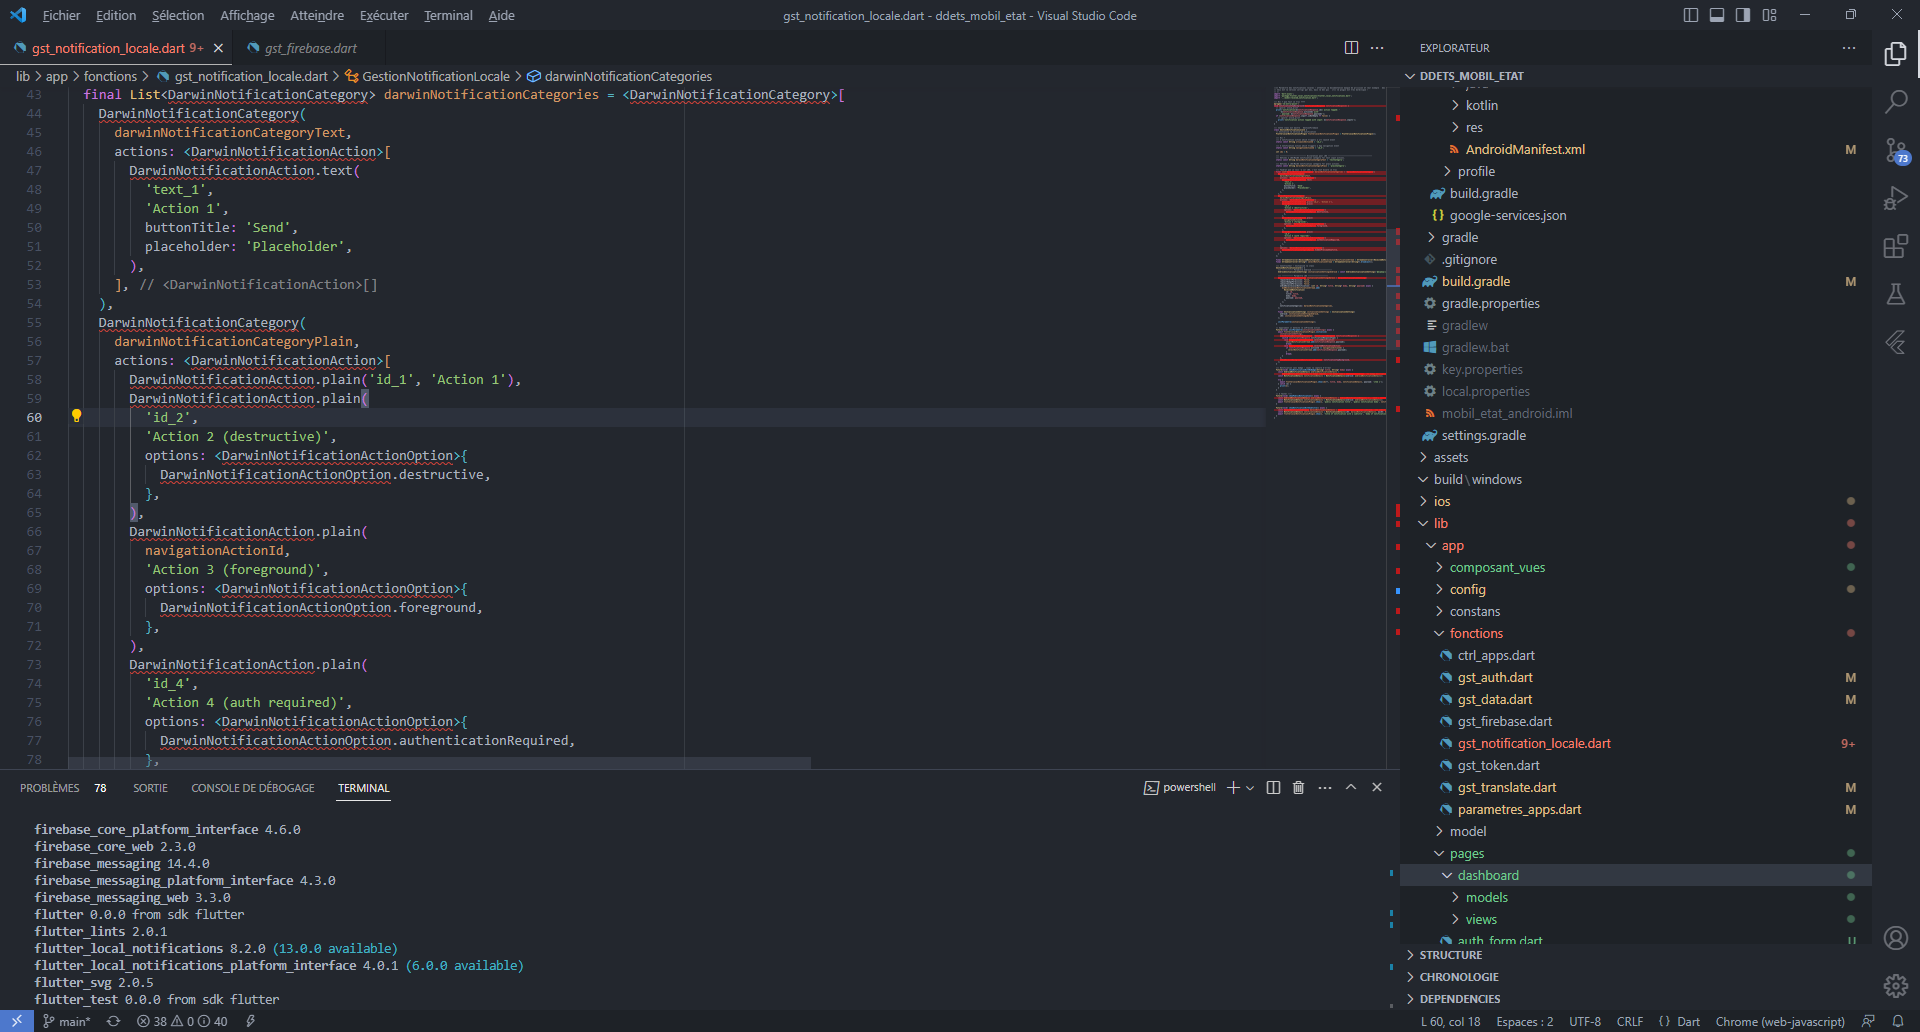Open the Search view in the activity bar
The width and height of the screenshot is (1920, 1032).
tap(1895, 101)
